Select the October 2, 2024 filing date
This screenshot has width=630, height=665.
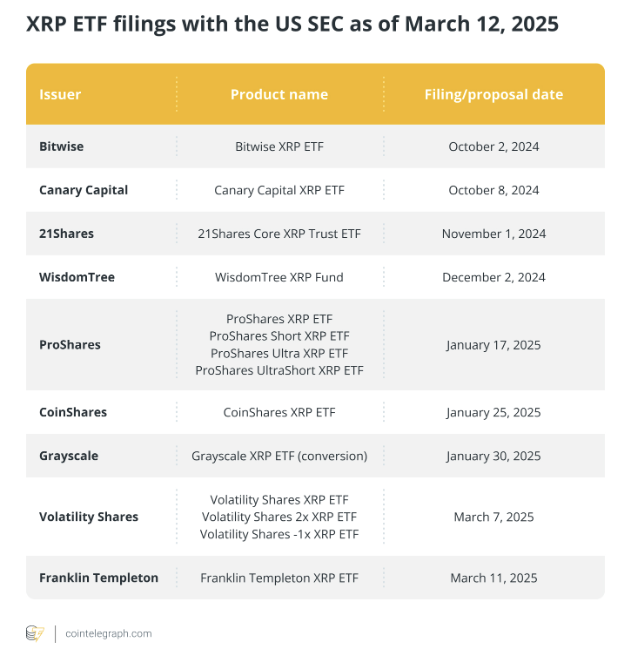point(493,146)
